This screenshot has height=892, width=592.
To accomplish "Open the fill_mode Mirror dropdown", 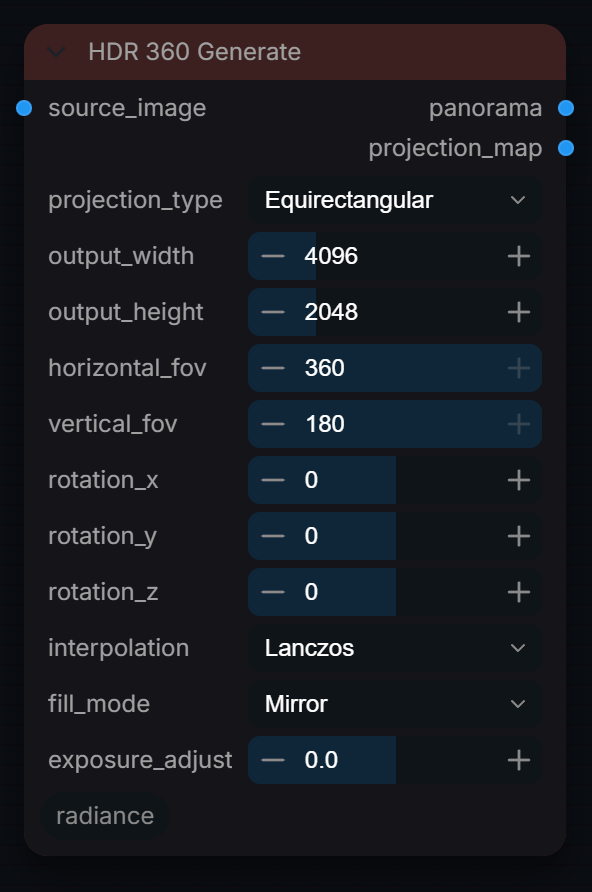I will pyautogui.click(x=395, y=704).
